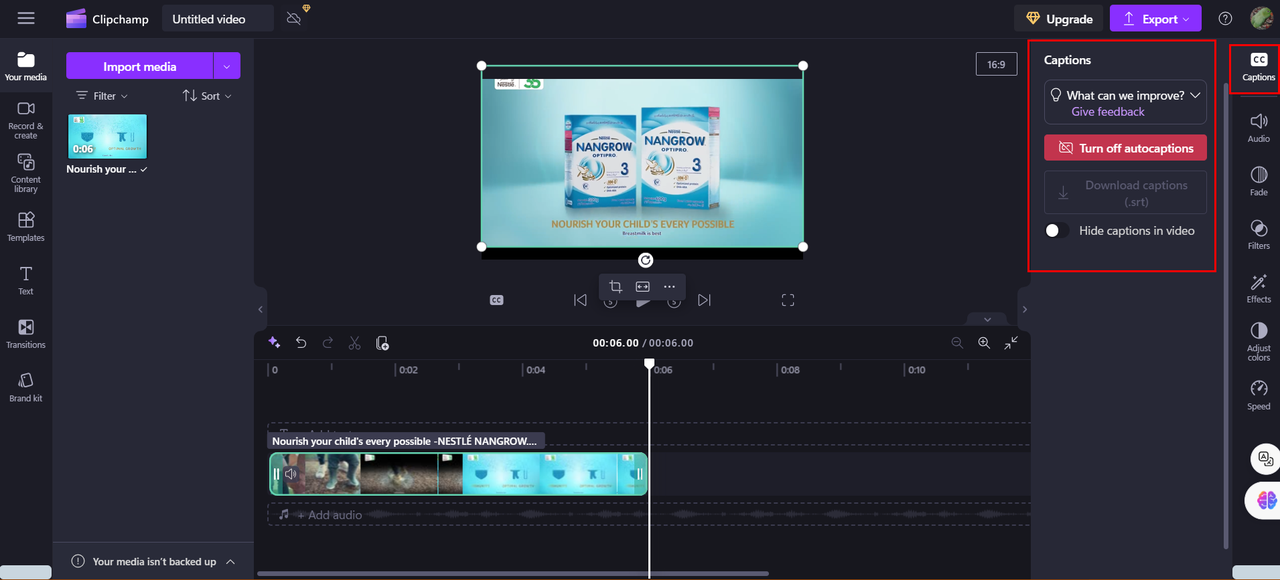Click the Untitled video title field

(218, 19)
